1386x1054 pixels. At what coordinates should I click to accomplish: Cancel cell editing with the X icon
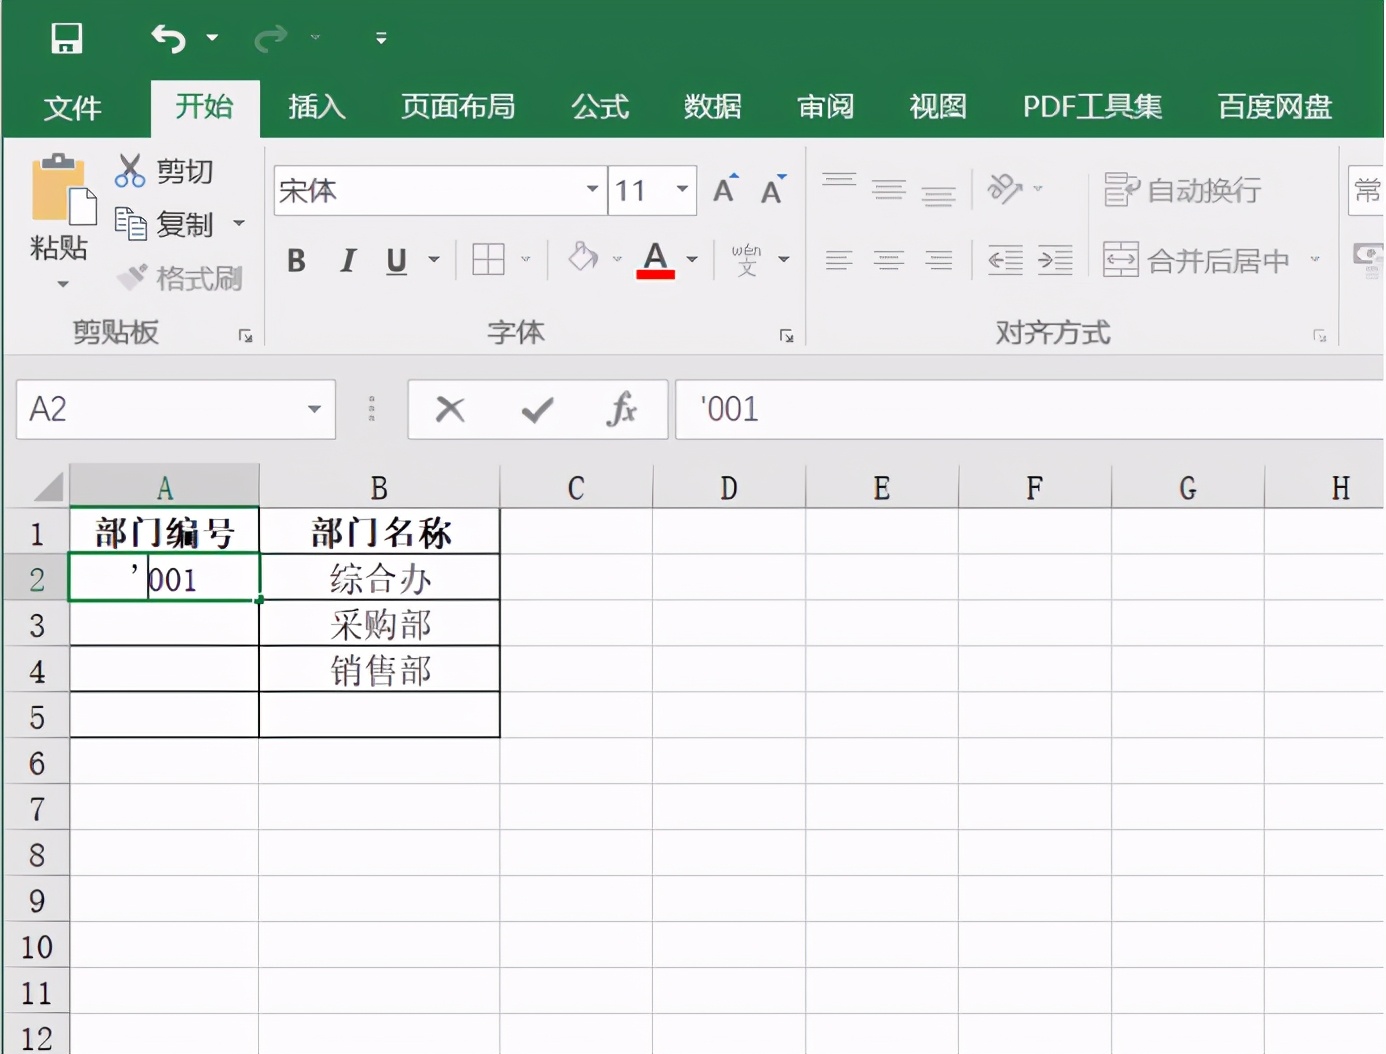(449, 409)
